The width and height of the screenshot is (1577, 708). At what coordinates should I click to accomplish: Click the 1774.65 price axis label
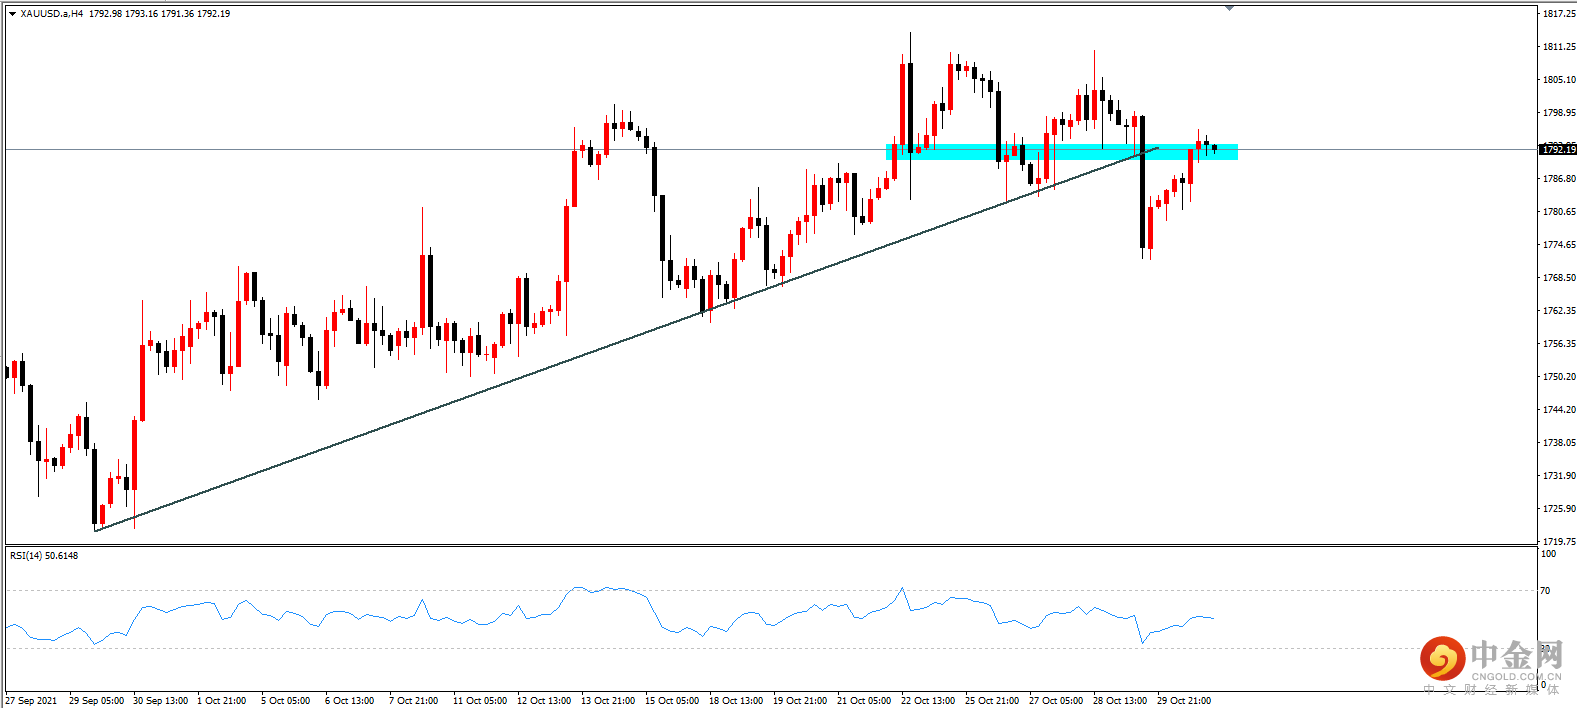(1559, 245)
